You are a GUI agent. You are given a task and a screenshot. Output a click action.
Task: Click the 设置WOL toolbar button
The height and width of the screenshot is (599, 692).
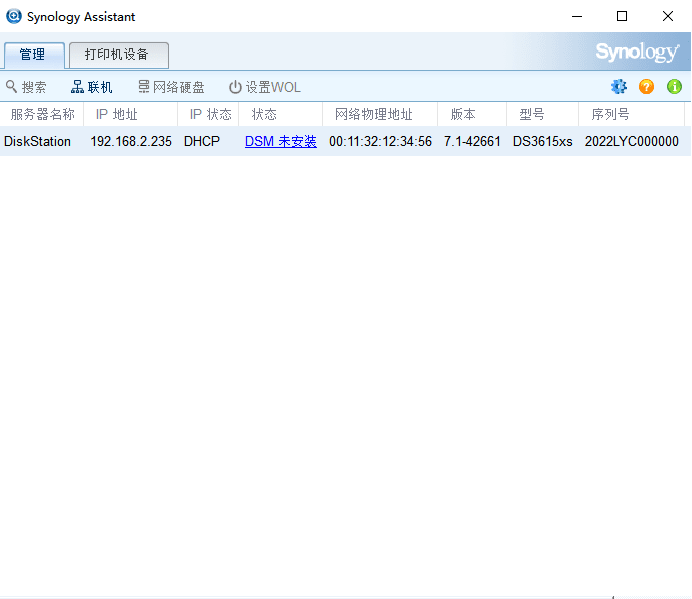pos(265,87)
